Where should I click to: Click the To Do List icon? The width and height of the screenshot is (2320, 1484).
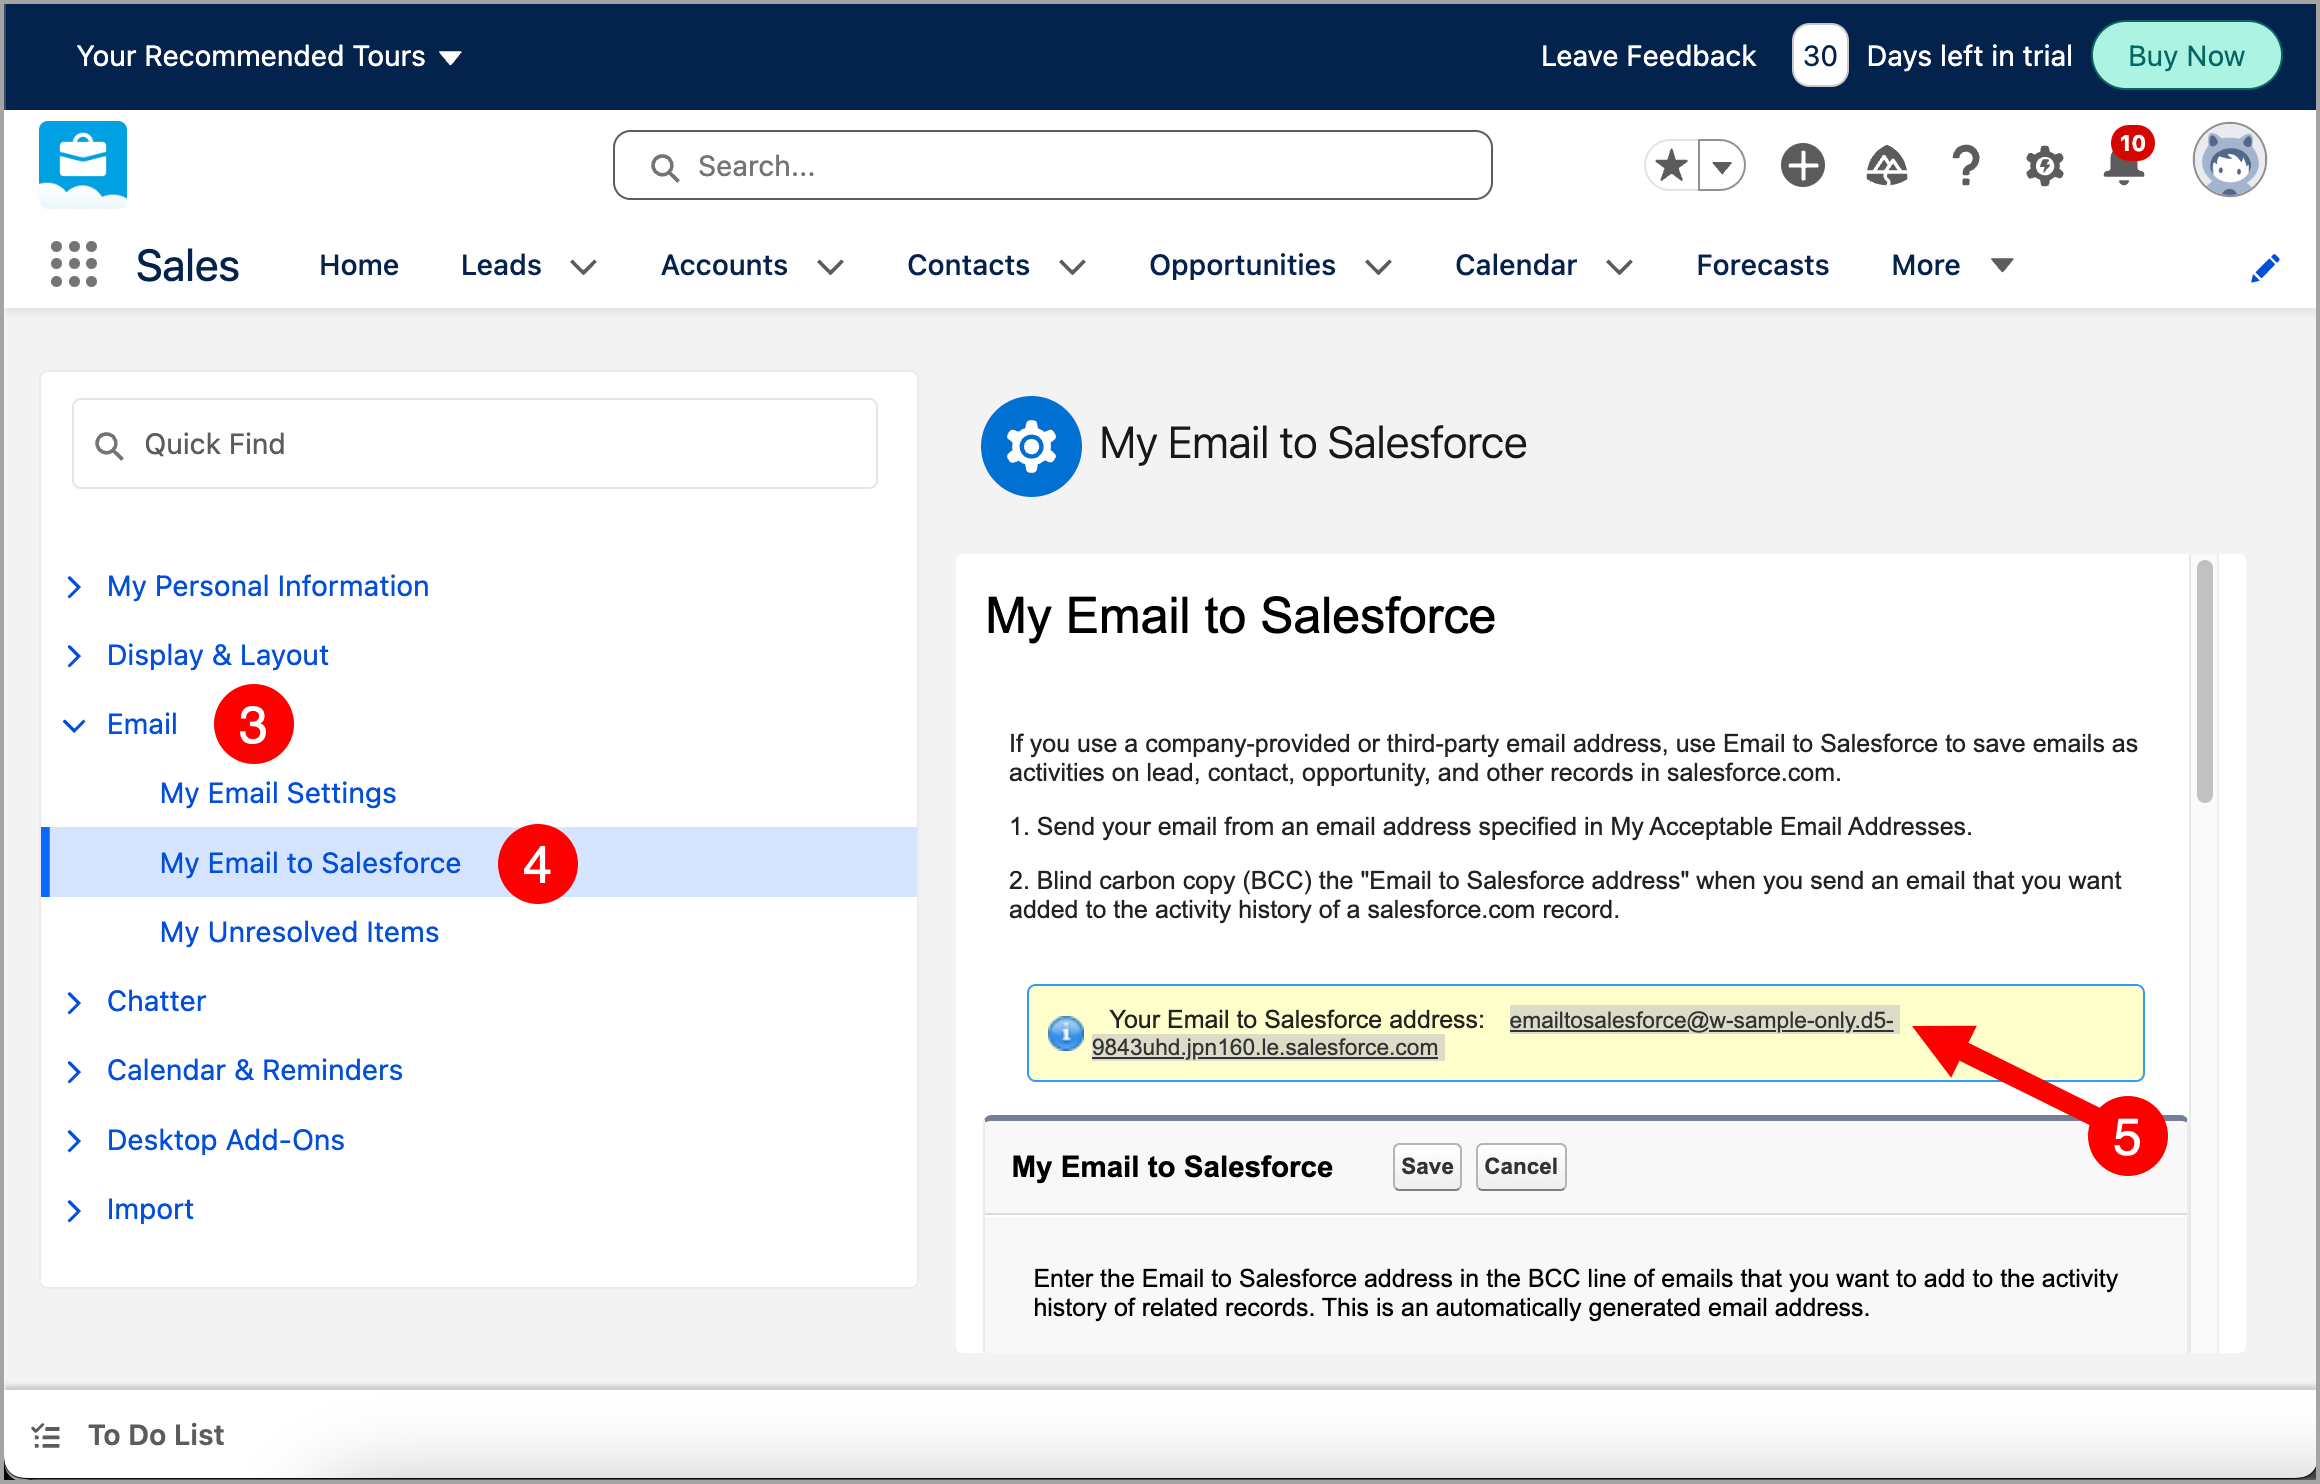click(x=46, y=1436)
